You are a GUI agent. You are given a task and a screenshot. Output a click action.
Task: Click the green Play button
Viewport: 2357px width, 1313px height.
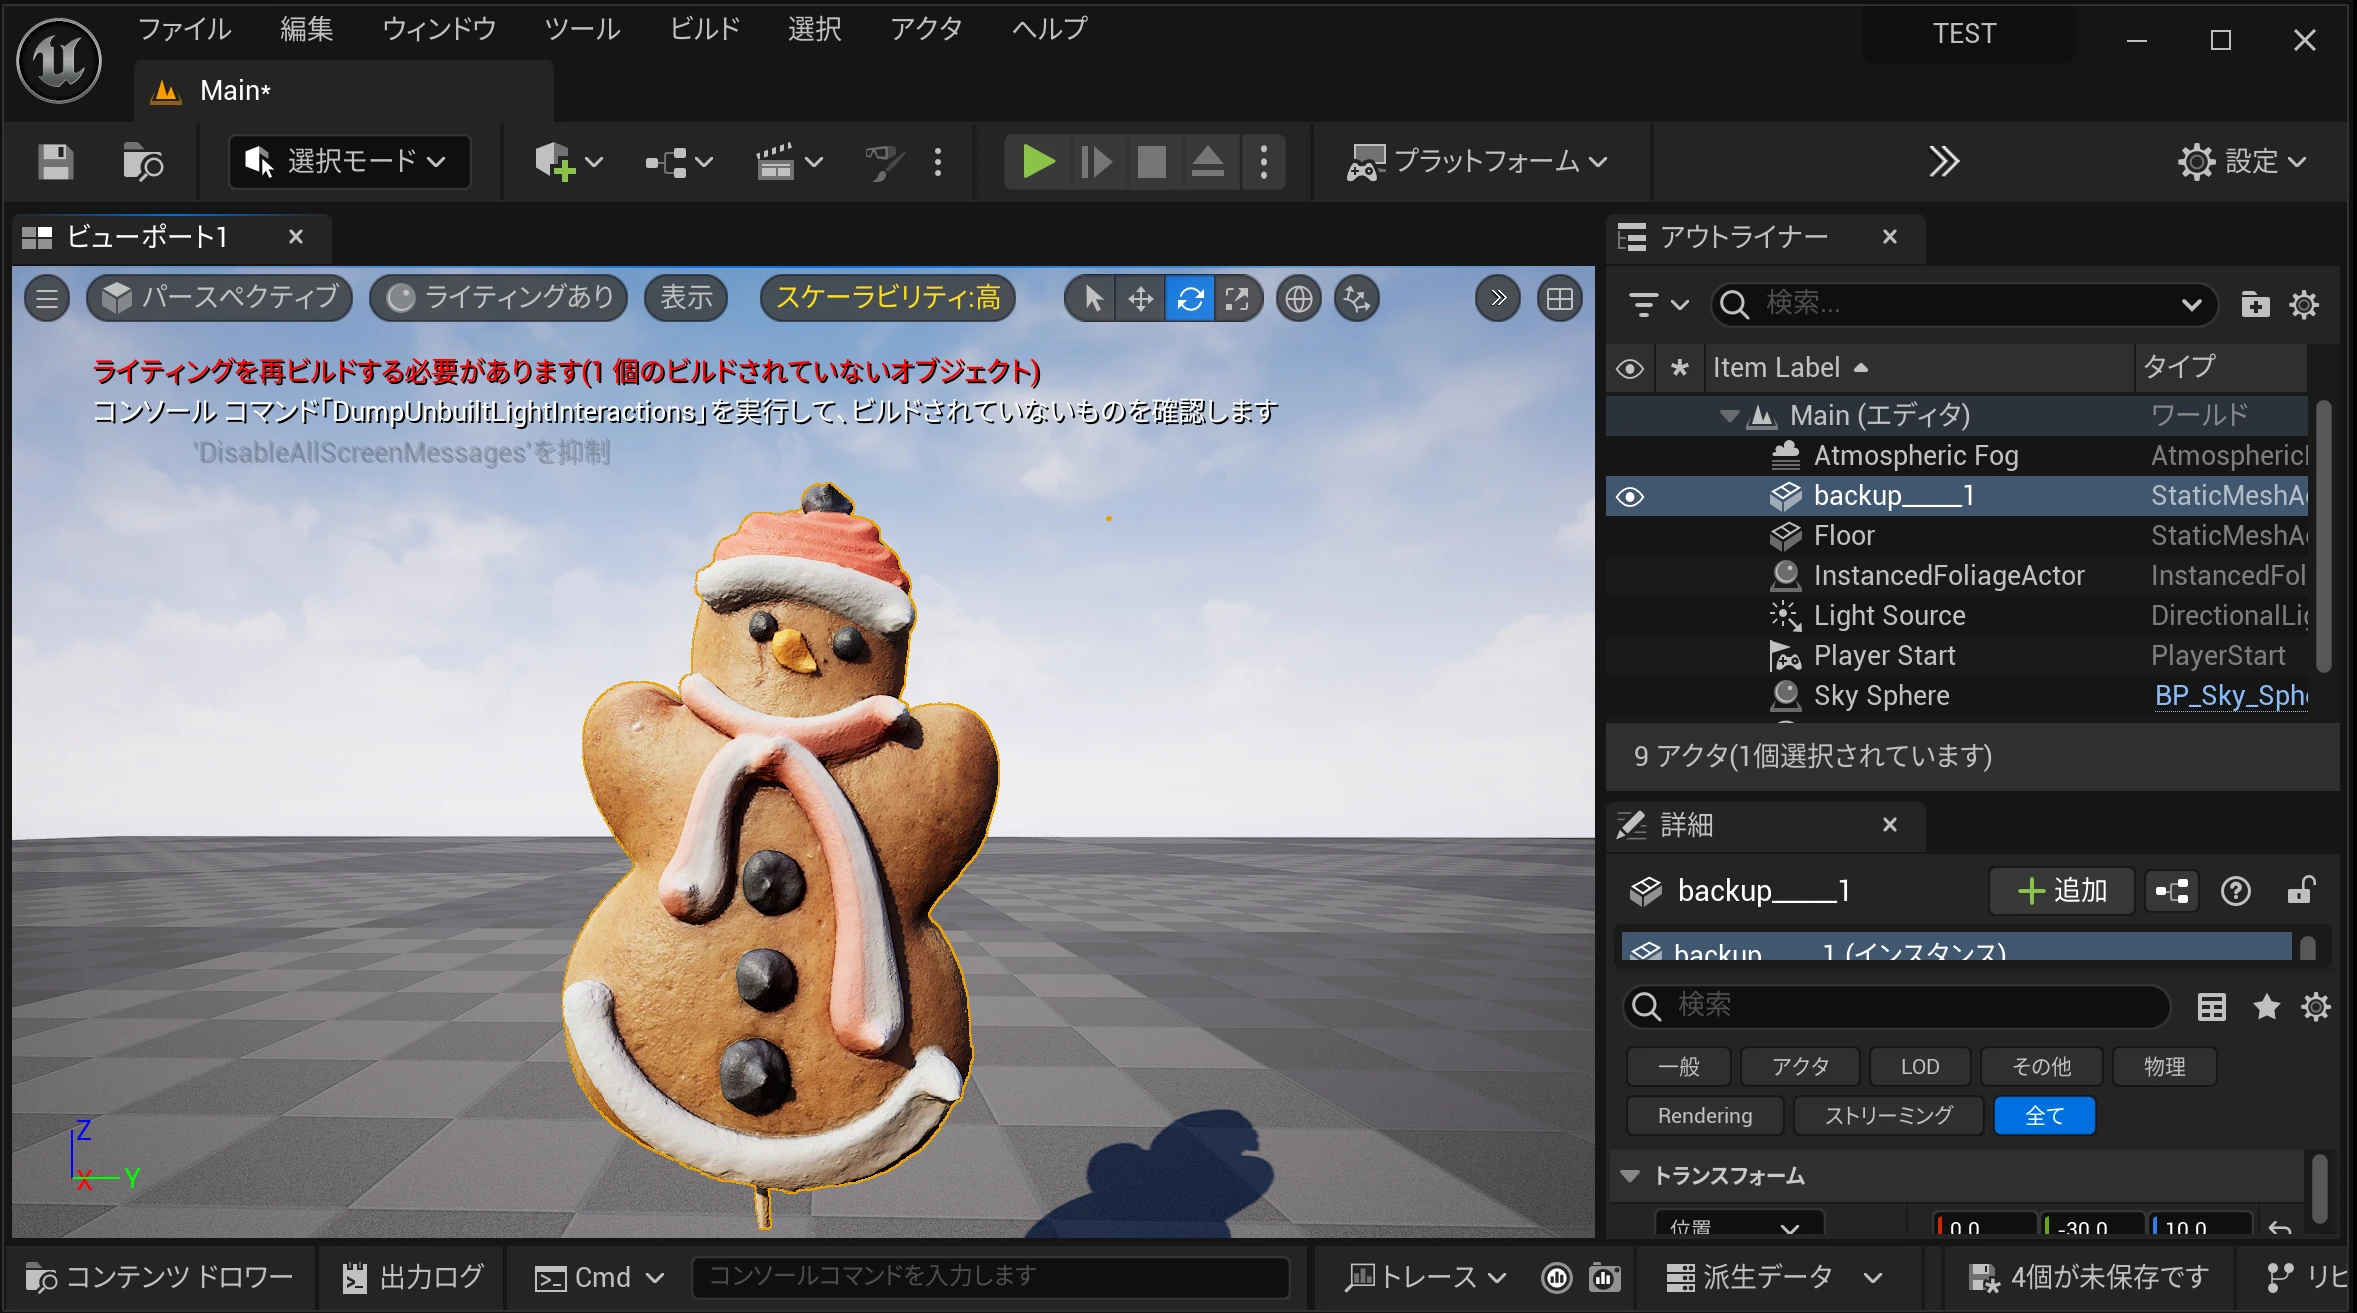pos(1038,162)
